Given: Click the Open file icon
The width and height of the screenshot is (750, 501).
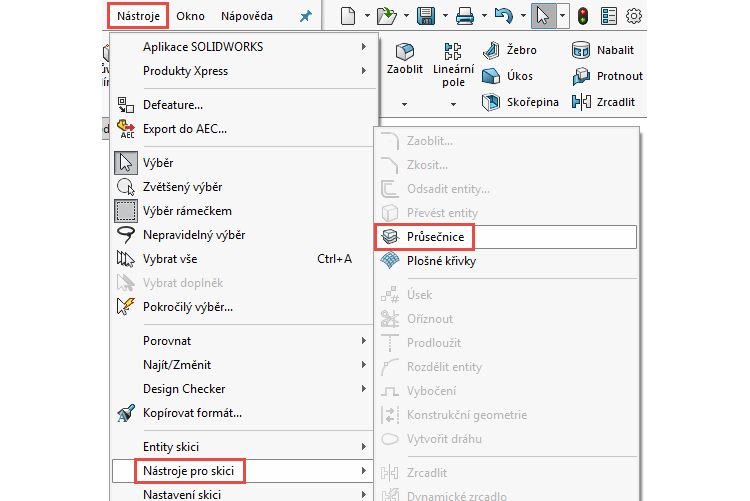Looking at the screenshot, I should (386, 16).
